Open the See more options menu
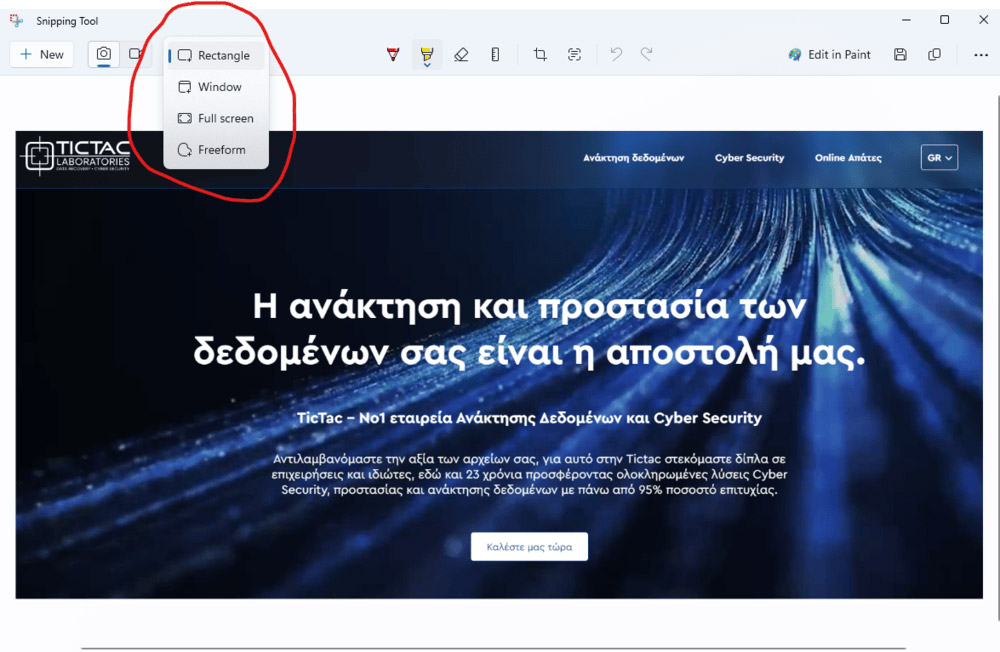1000x652 pixels. click(981, 55)
